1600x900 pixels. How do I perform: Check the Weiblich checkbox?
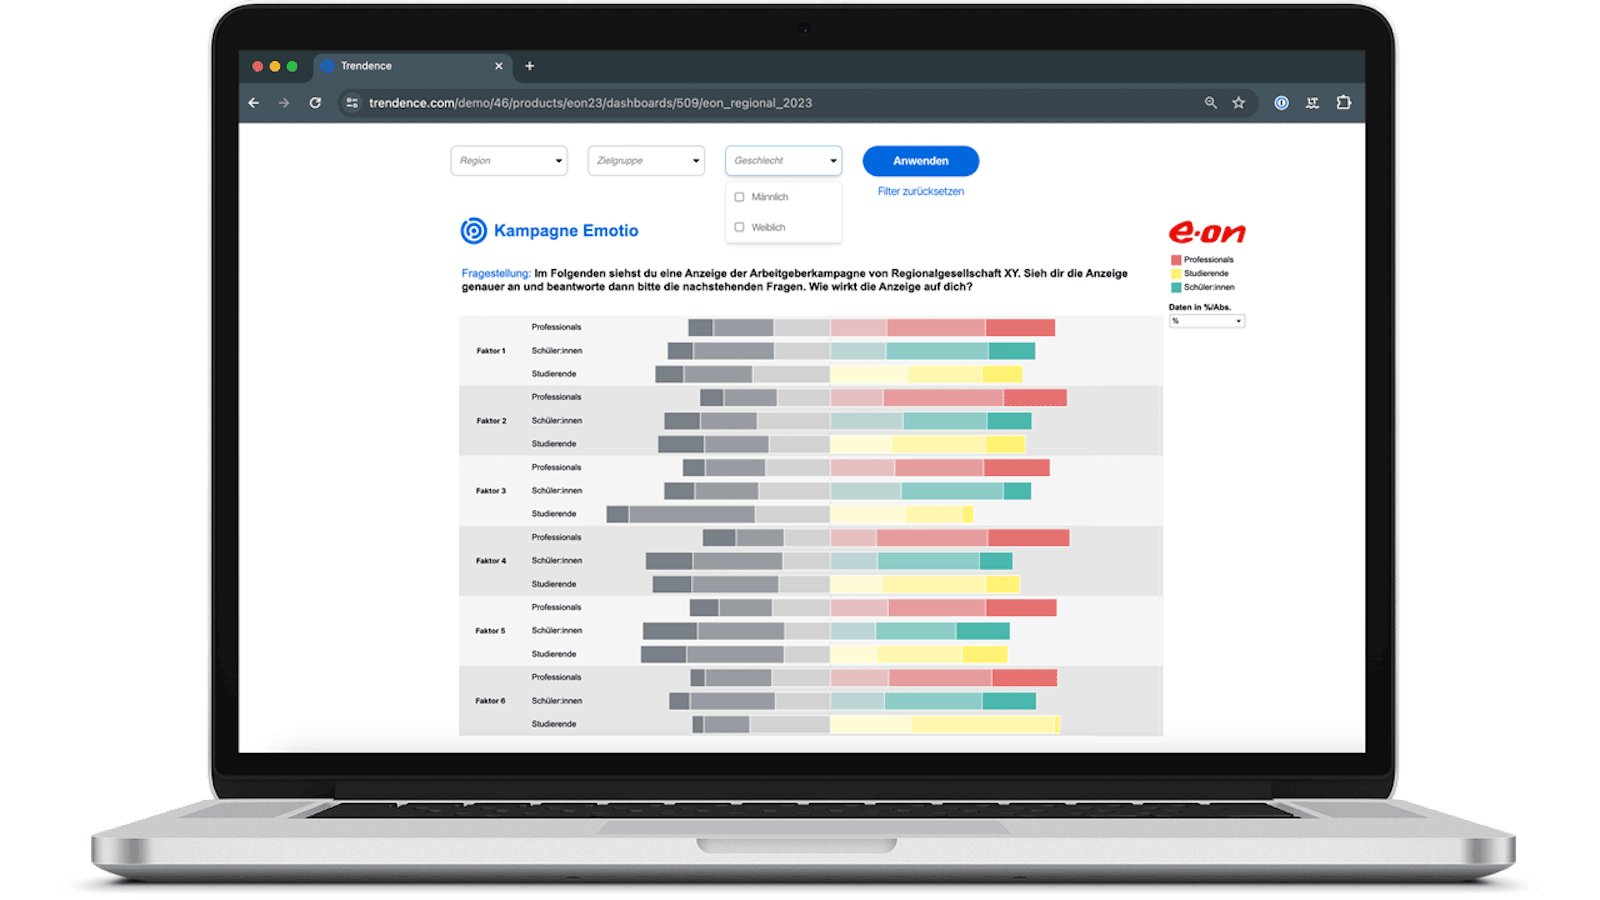point(740,227)
